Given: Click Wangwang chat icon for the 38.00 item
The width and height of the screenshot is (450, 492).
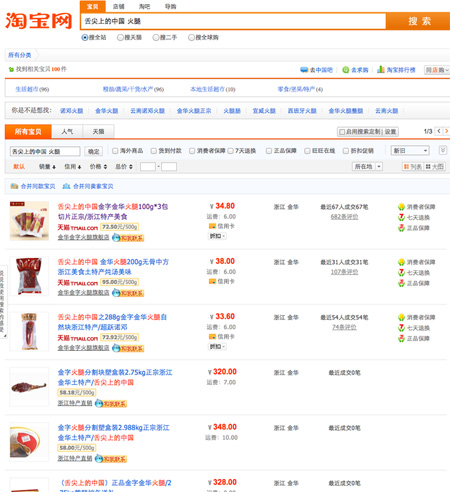Looking at the screenshot, I should click(128, 293).
